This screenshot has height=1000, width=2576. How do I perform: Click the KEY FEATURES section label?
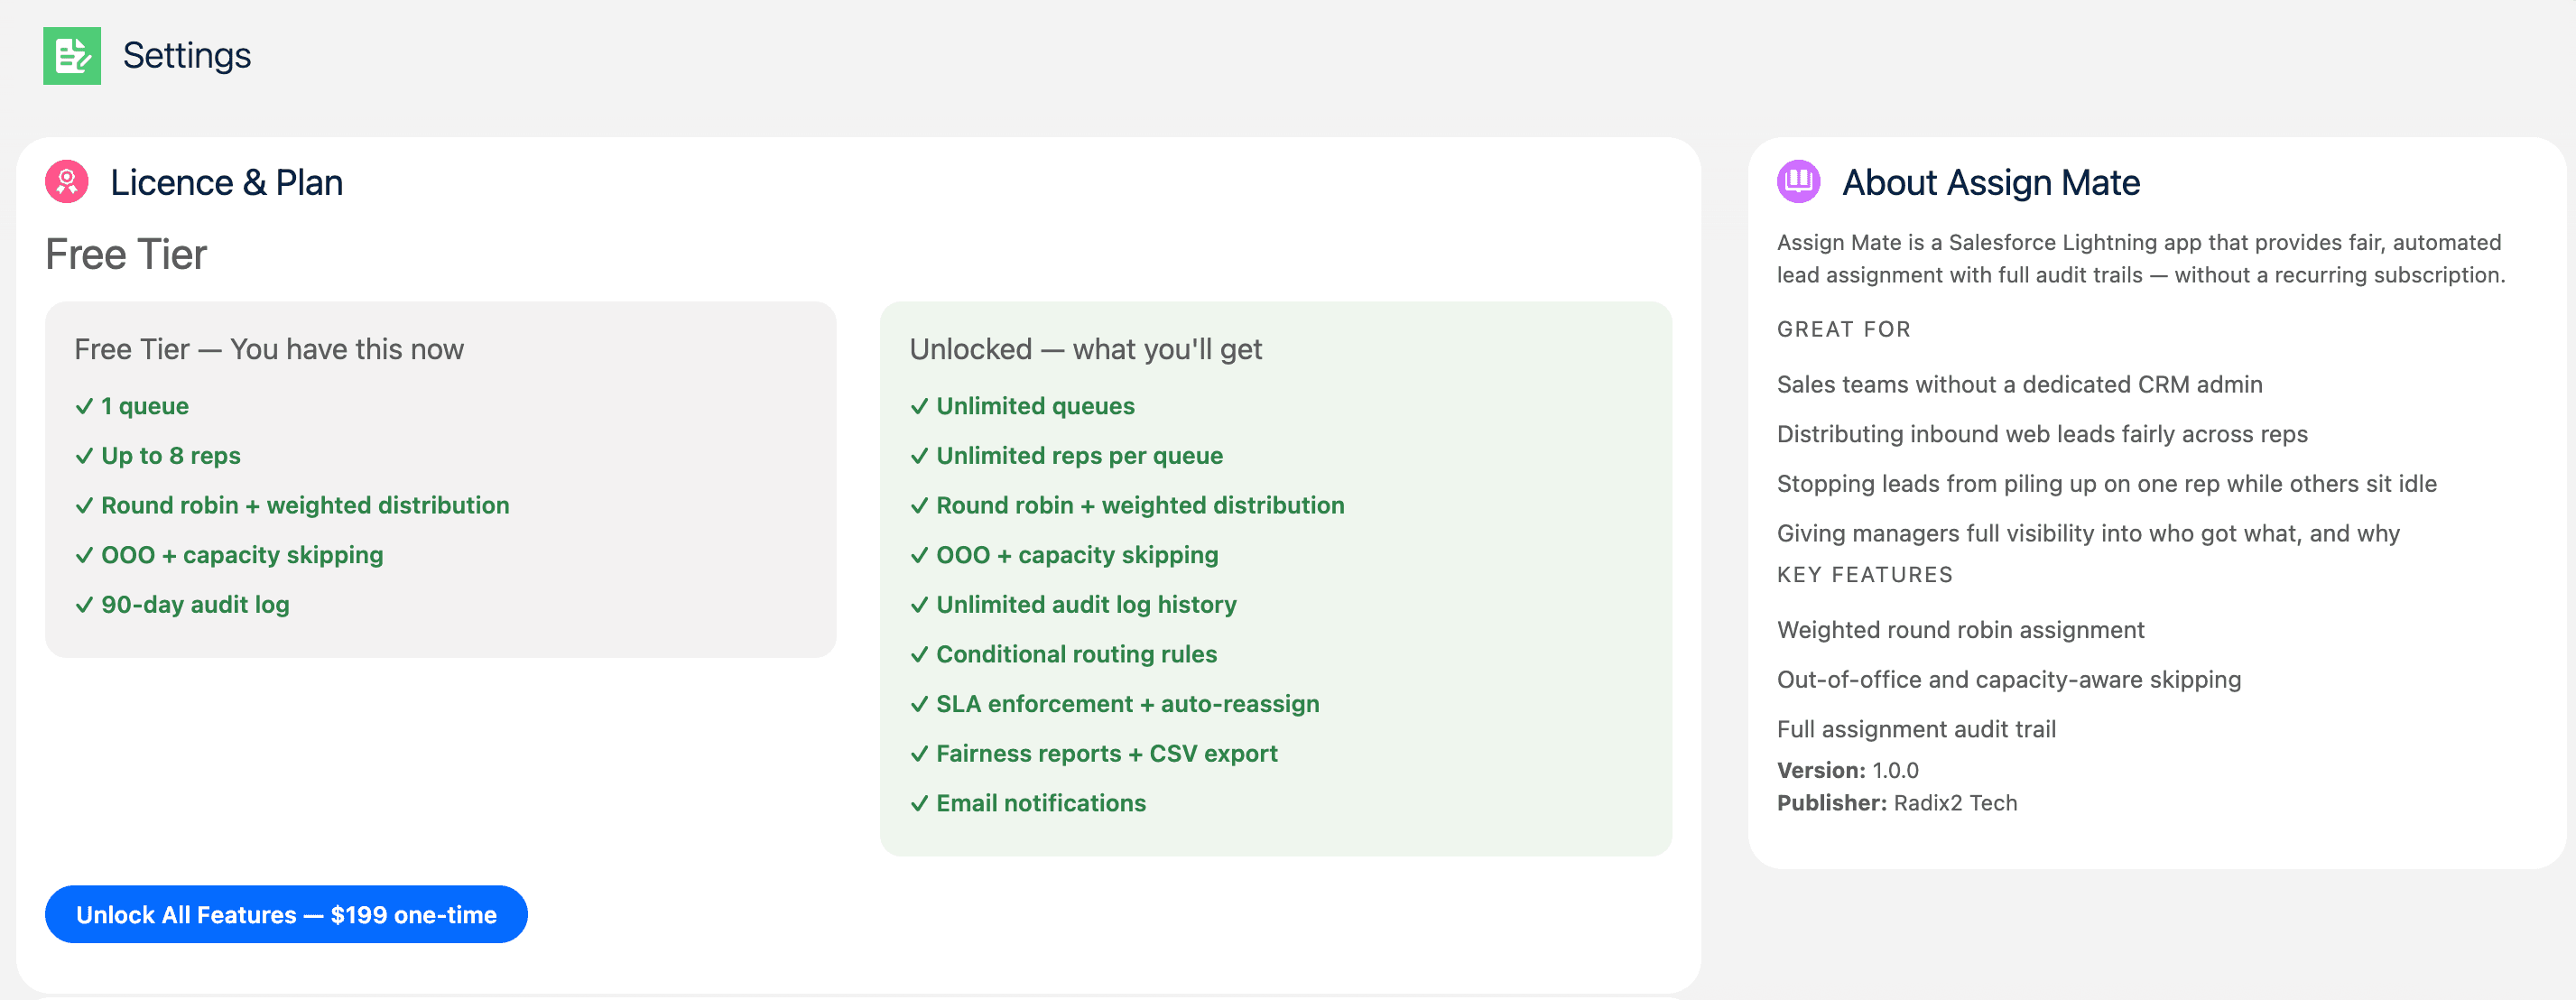(x=1865, y=575)
